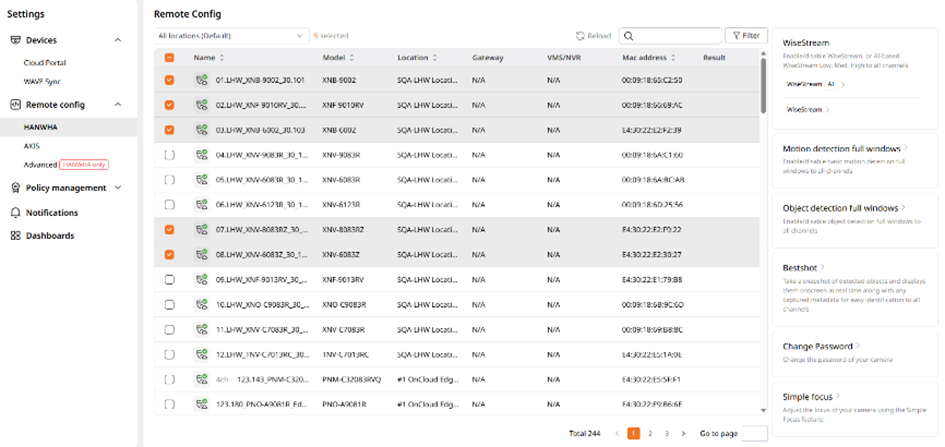Expand the Policy management section
945x447 pixels.
coord(118,188)
